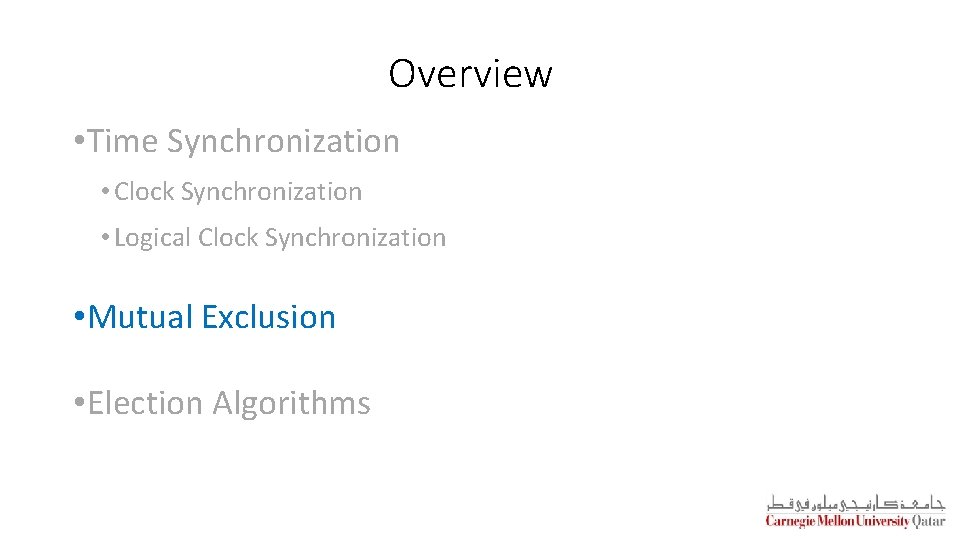Click the word University in logo
The image size is (960, 540).
882,522
